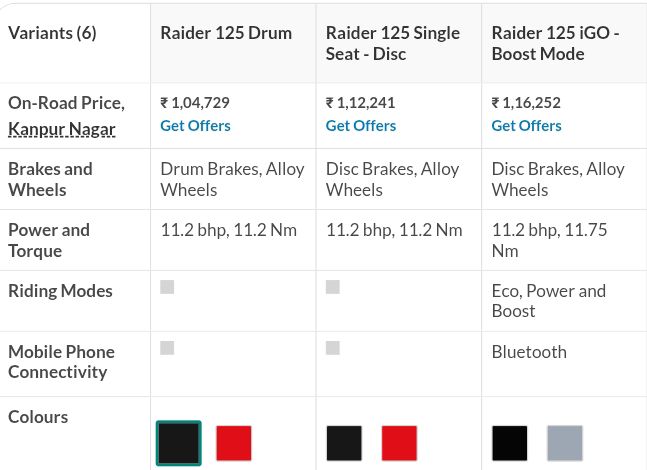Choose black swatch under Single Seat - Disc
This screenshot has height=470, width=647.
(344, 443)
